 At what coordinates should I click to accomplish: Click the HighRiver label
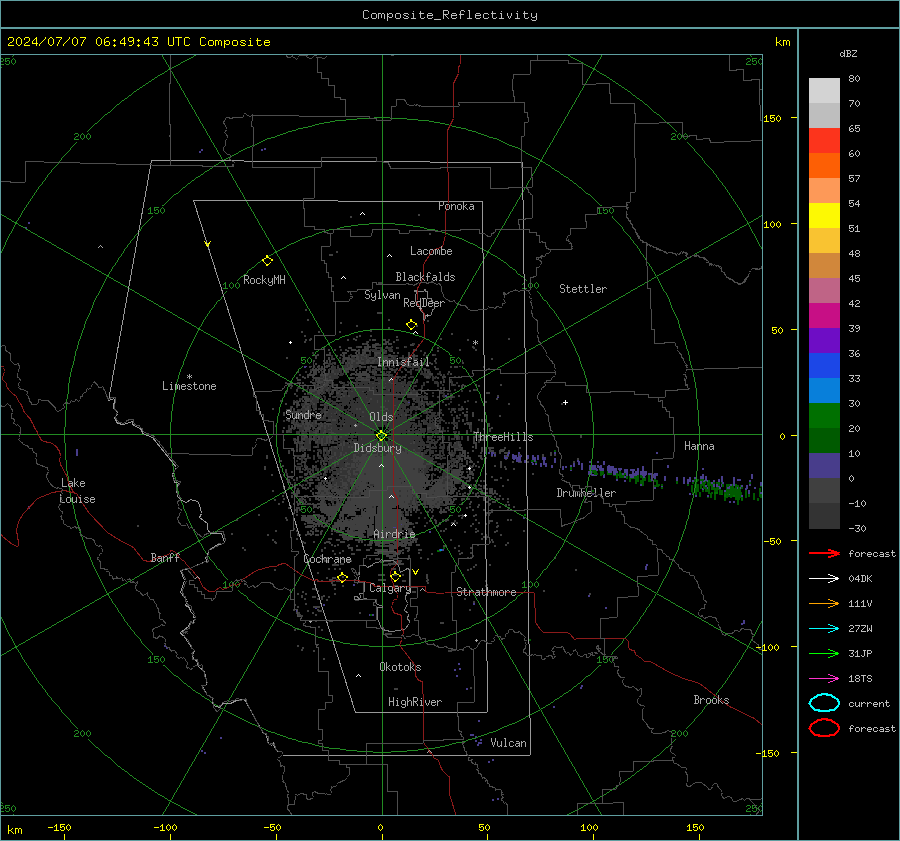(415, 702)
